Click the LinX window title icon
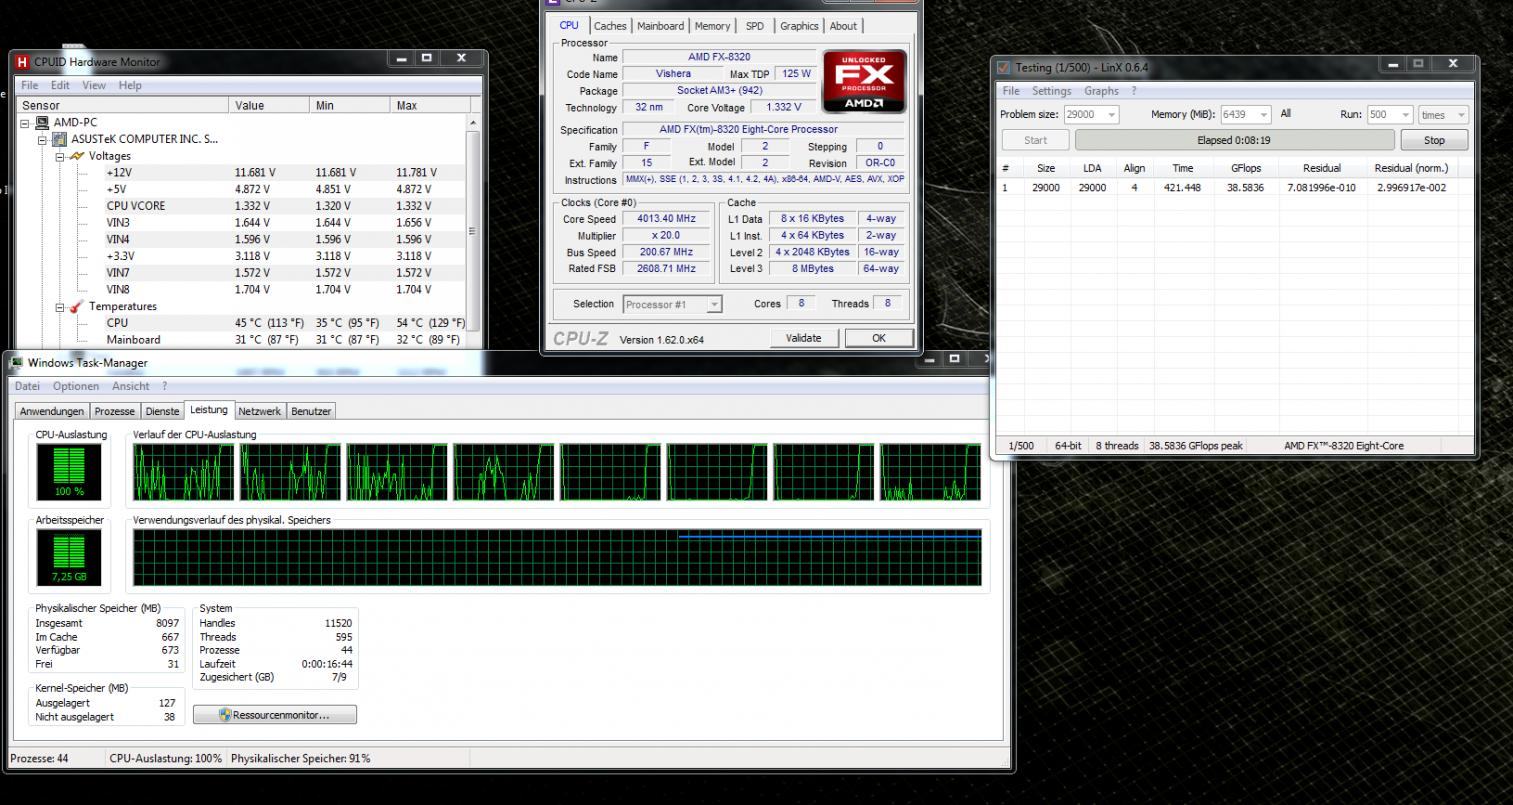The height and width of the screenshot is (805, 1513). click(x=1004, y=68)
